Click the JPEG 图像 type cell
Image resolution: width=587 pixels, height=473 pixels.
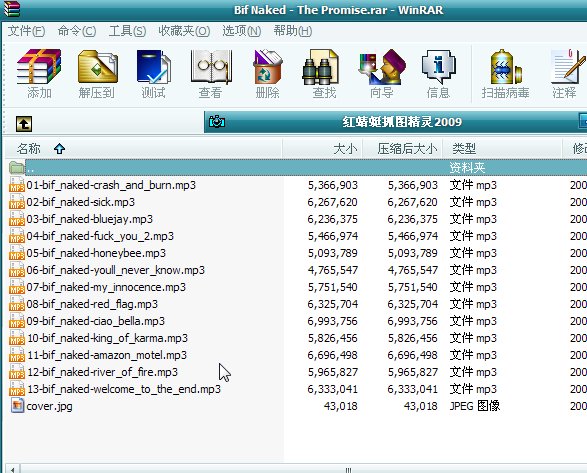(475, 406)
